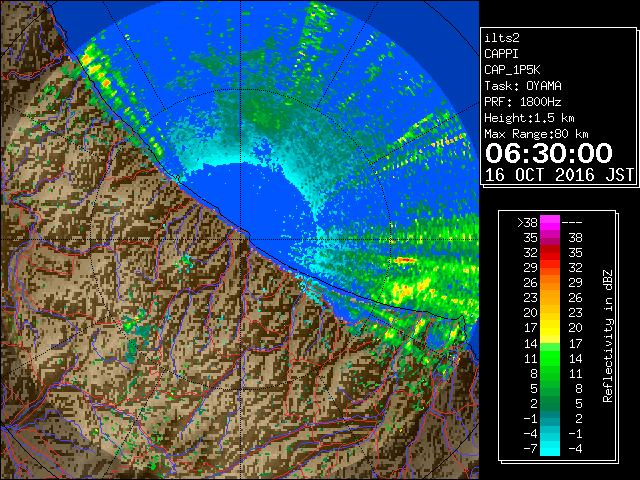Click the '-7' legend value on left column

pos(530,448)
